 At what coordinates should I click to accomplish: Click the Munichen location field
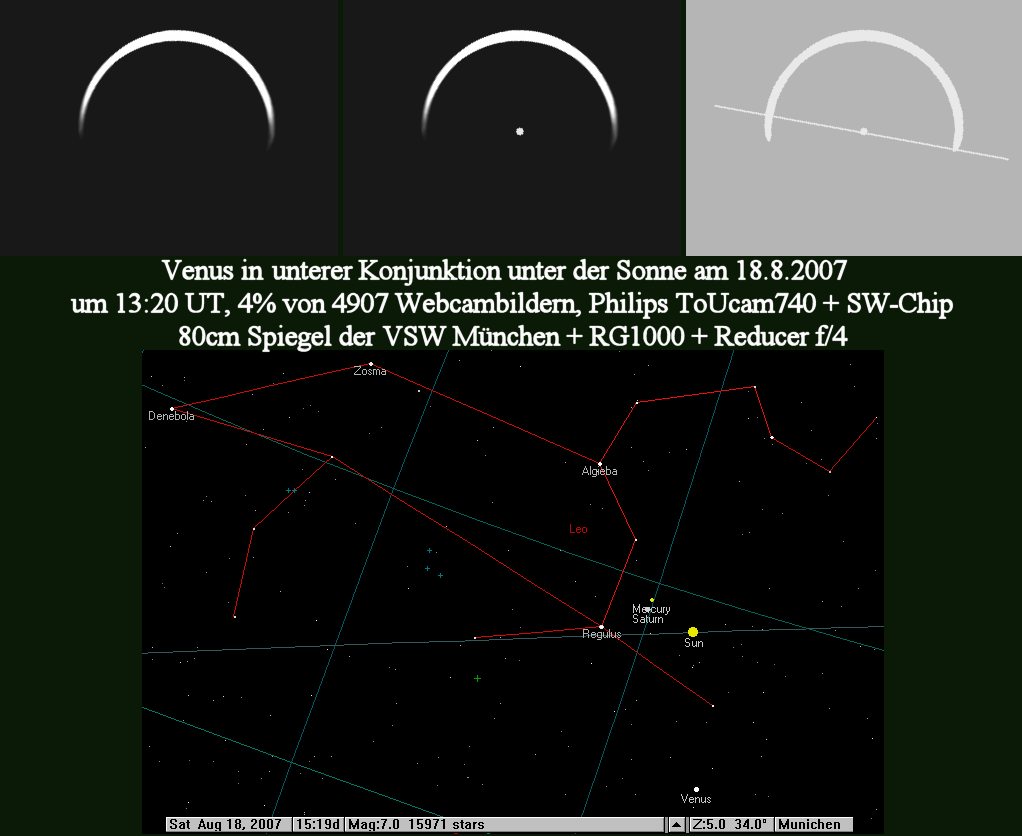tap(810, 825)
